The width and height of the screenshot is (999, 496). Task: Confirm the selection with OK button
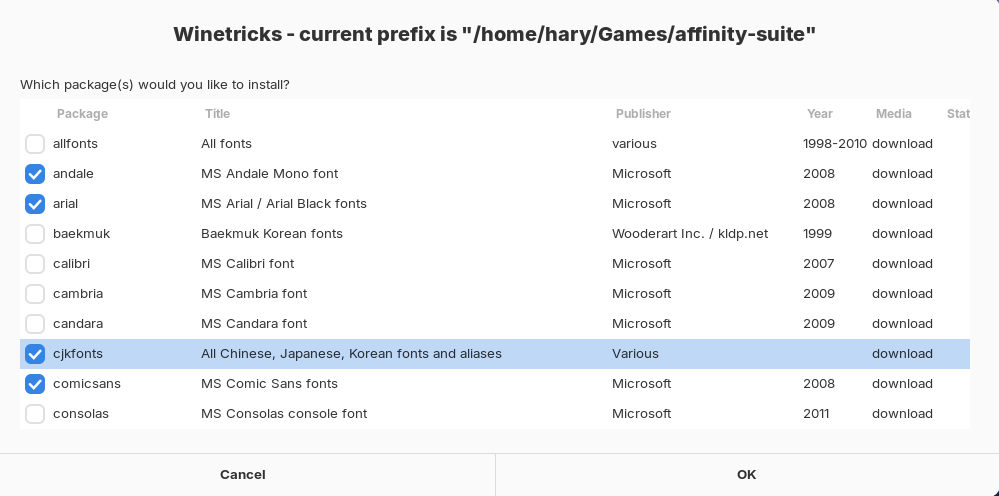[x=747, y=475]
